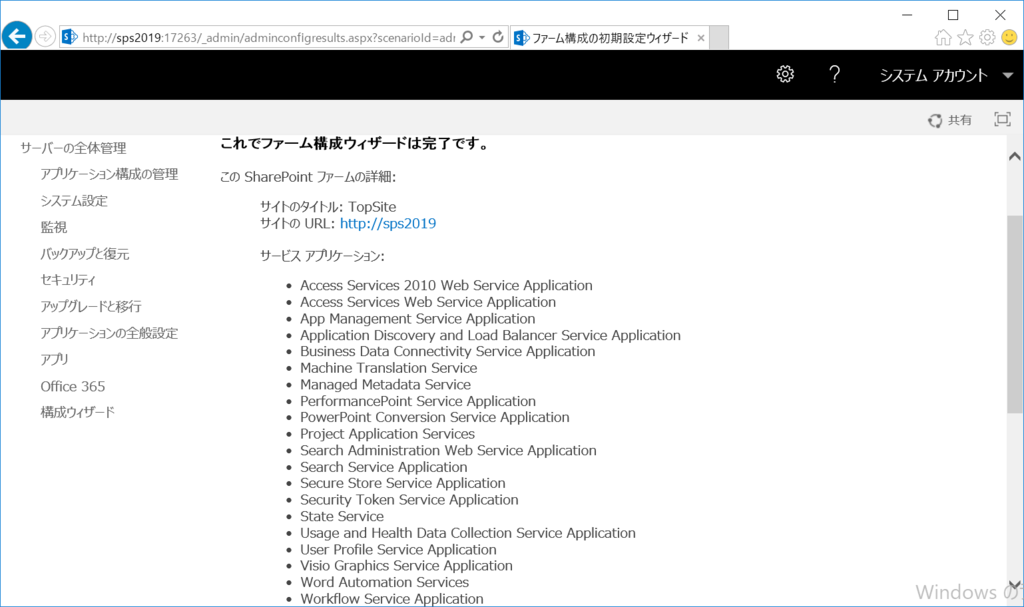
Task: Click Managed Metadata Service entry
Action: [x=385, y=385]
